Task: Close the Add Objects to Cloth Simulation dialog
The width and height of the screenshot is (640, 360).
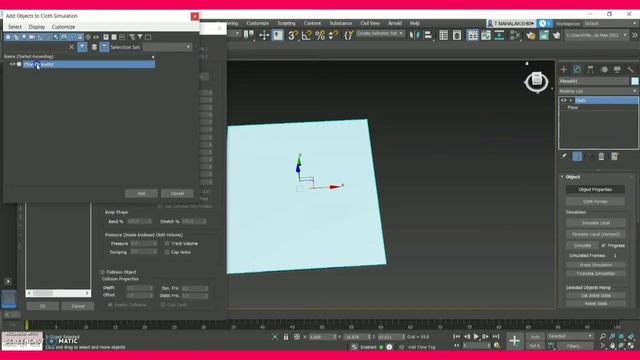Action: [195, 16]
